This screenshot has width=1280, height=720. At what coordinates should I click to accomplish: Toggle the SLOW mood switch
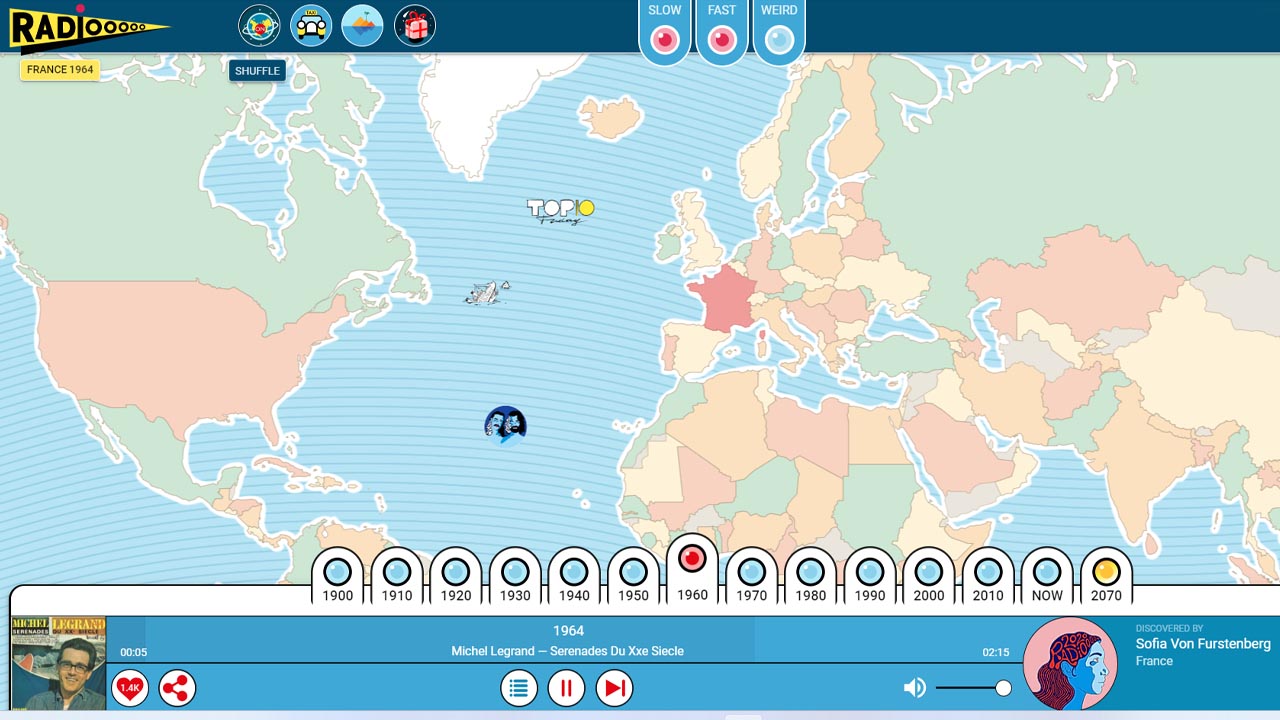665,39
